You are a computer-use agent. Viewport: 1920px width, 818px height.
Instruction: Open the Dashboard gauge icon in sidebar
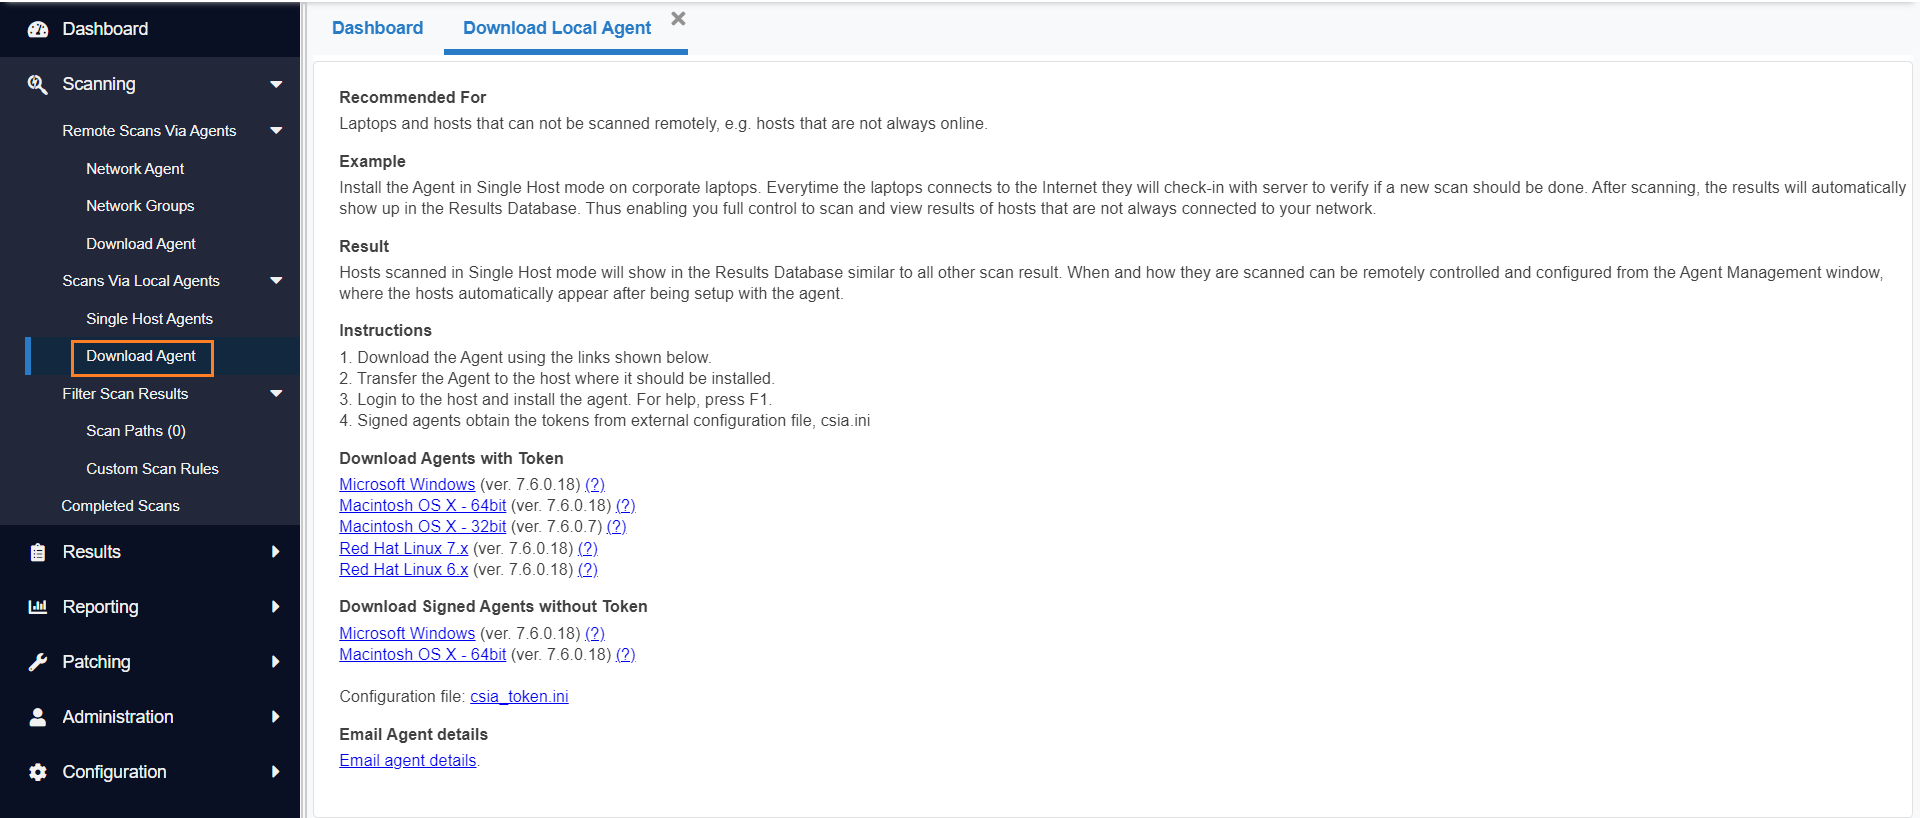(37, 29)
